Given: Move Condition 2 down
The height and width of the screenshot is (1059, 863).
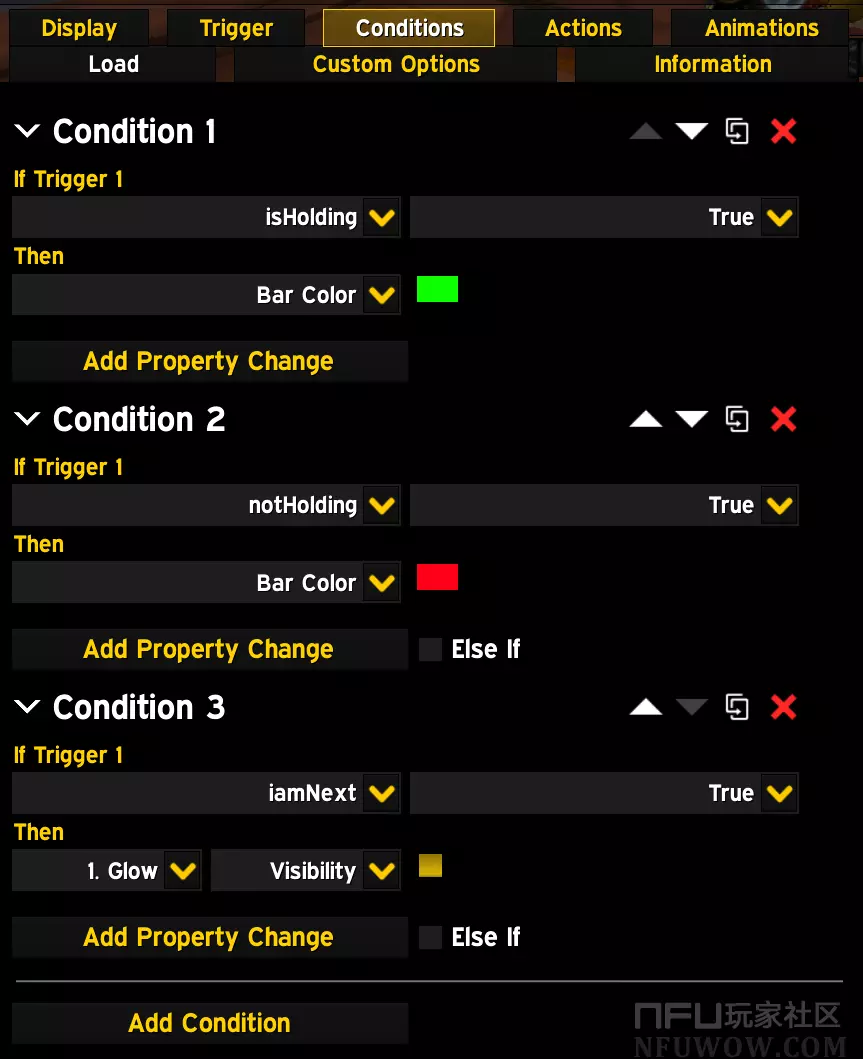Looking at the screenshot, I should pyautogui.click(x=691, y=419).
